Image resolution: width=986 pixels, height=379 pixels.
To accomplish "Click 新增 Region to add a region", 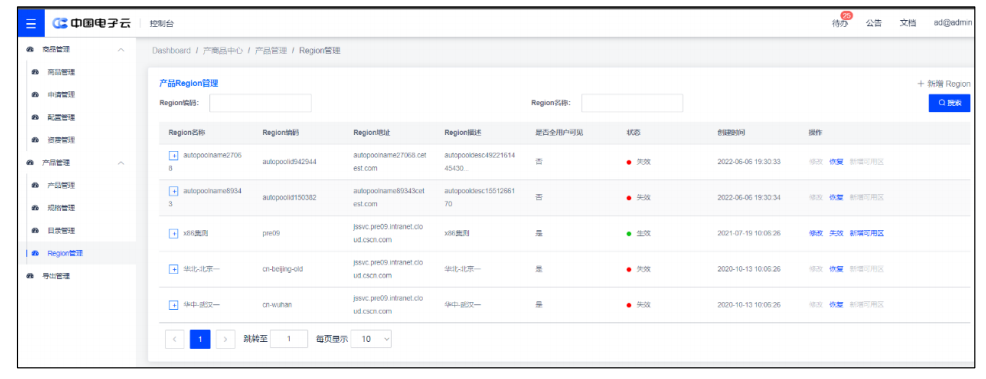I will (x=944, y=84).
